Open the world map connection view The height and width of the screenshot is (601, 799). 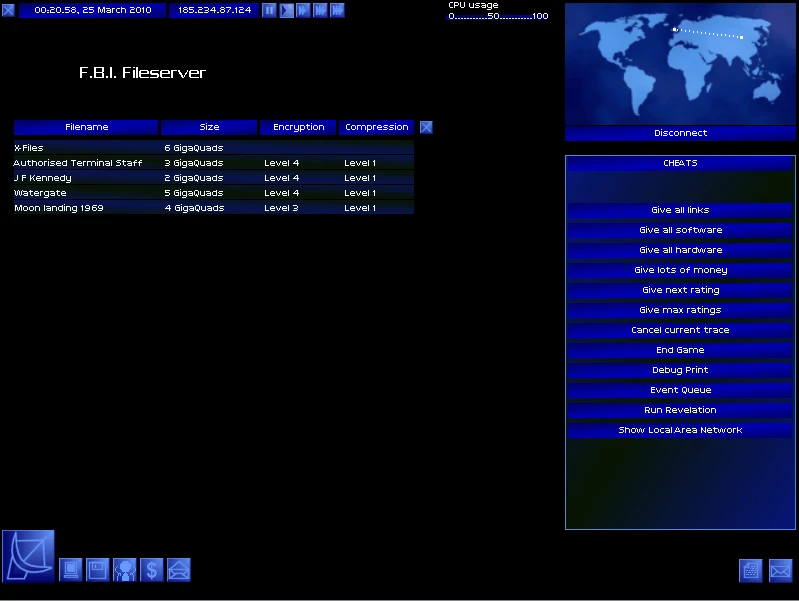coord(680,64)
